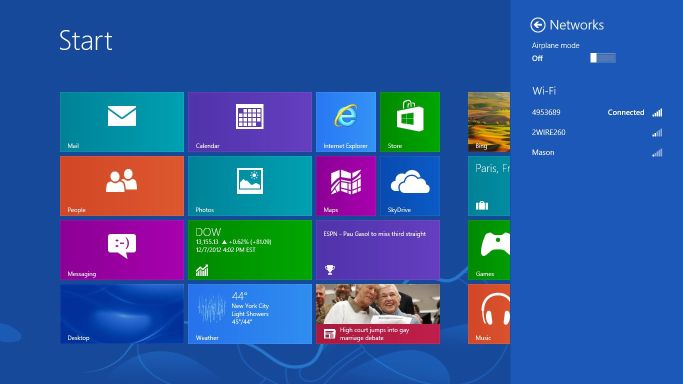683x384 pixels.
Task: Open the Paris travel tile
Action: [x=489, y=186]
